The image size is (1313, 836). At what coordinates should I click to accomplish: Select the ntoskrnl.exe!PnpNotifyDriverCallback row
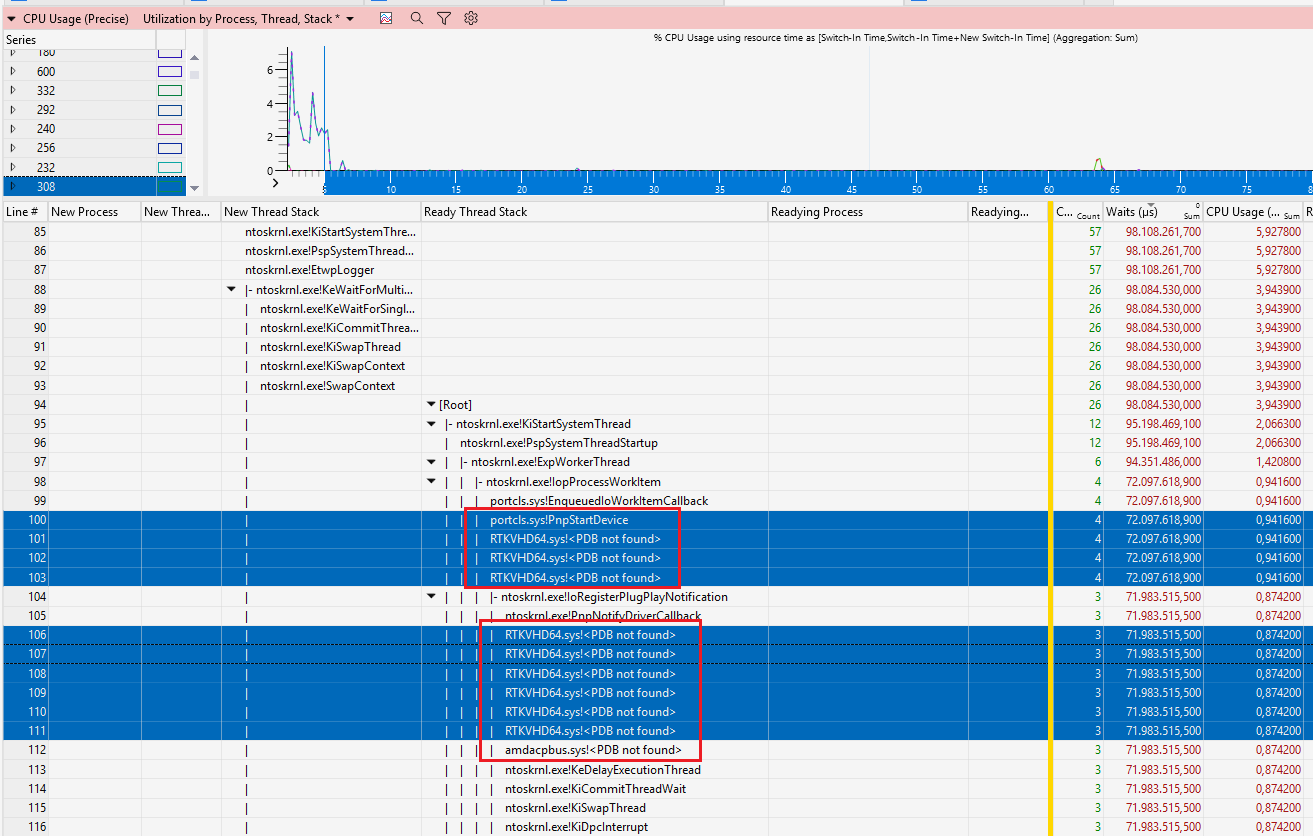click(x=656, y=616)
